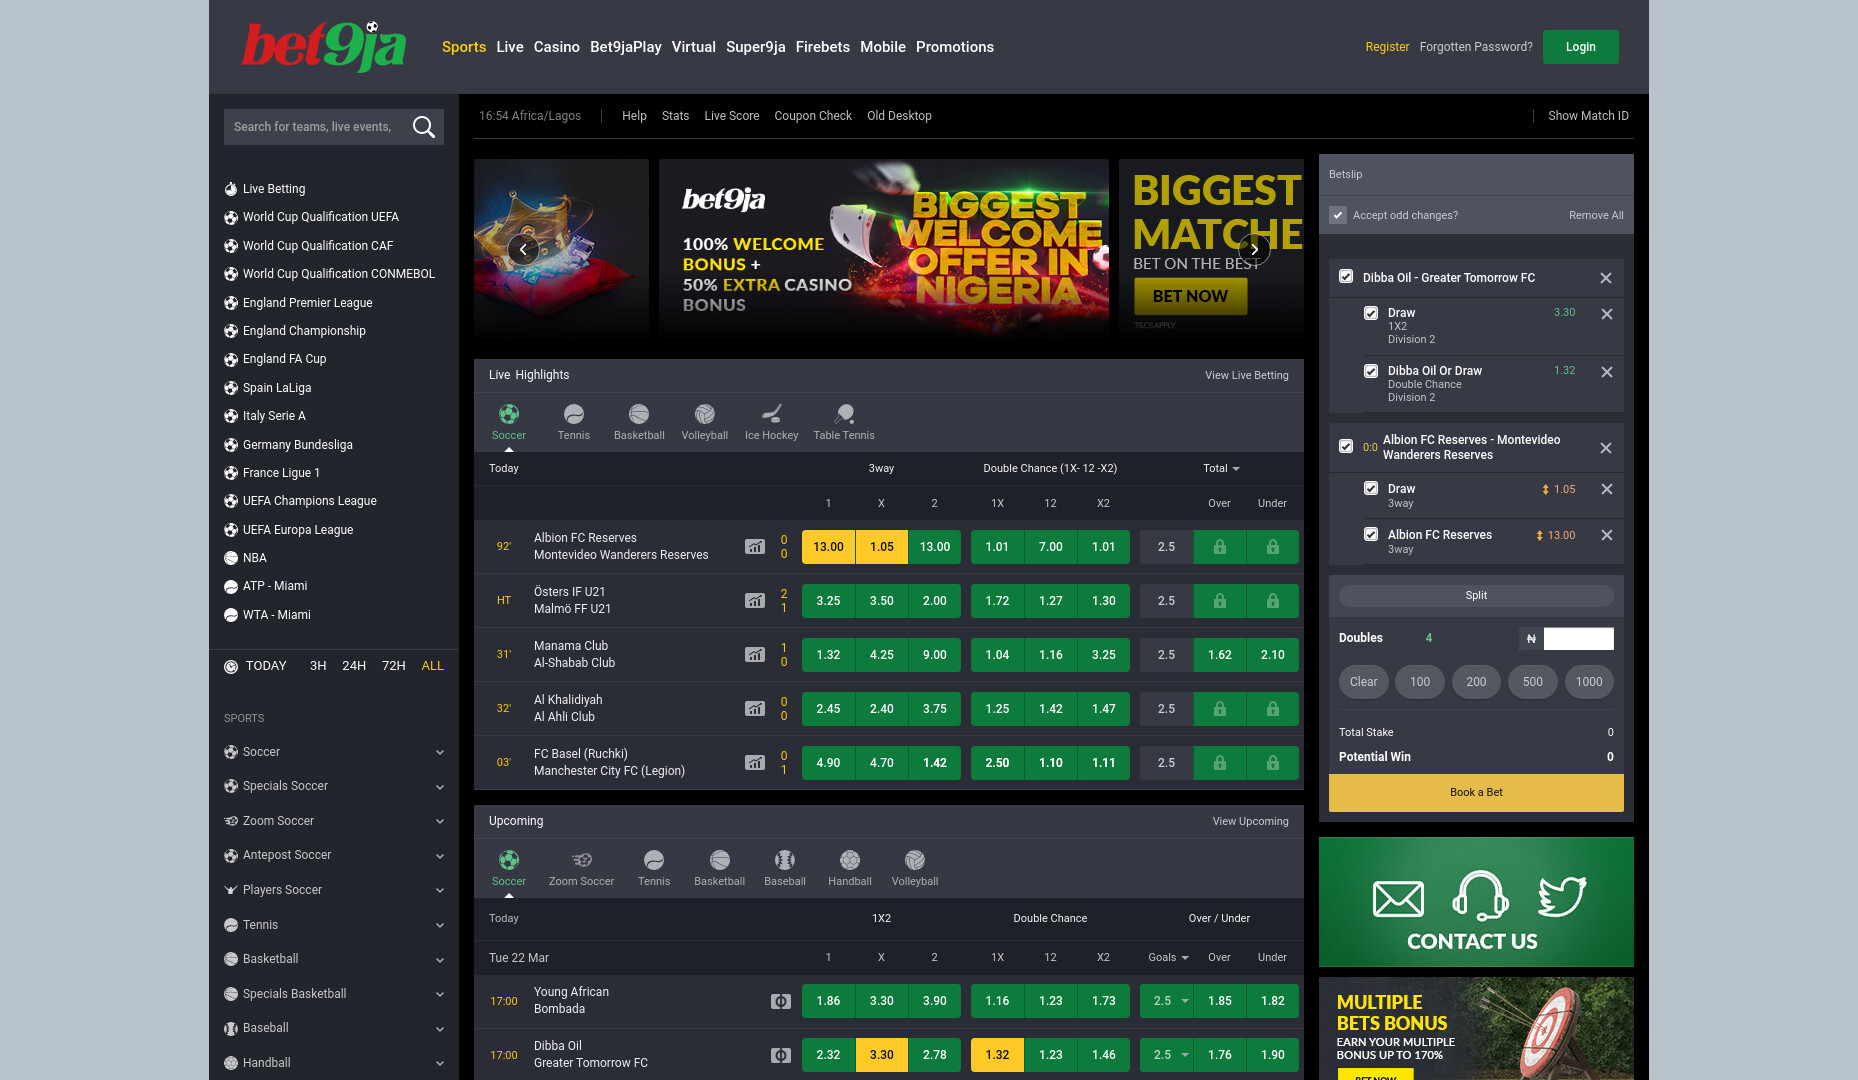Go to previous banner slide arrow
1858x1080 pixels.
point(523,250)
